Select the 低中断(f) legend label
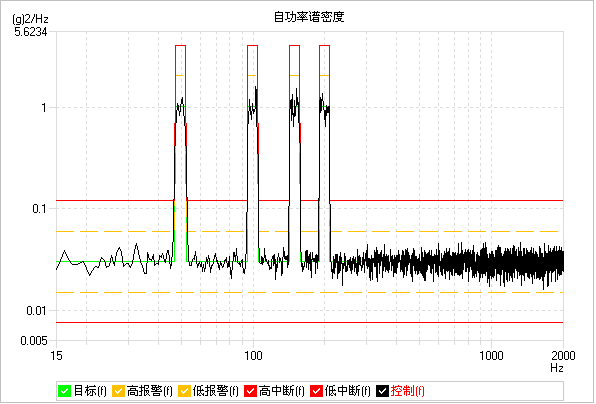Image resolution: width=596 pixels, height=404 pixels. 347,391
